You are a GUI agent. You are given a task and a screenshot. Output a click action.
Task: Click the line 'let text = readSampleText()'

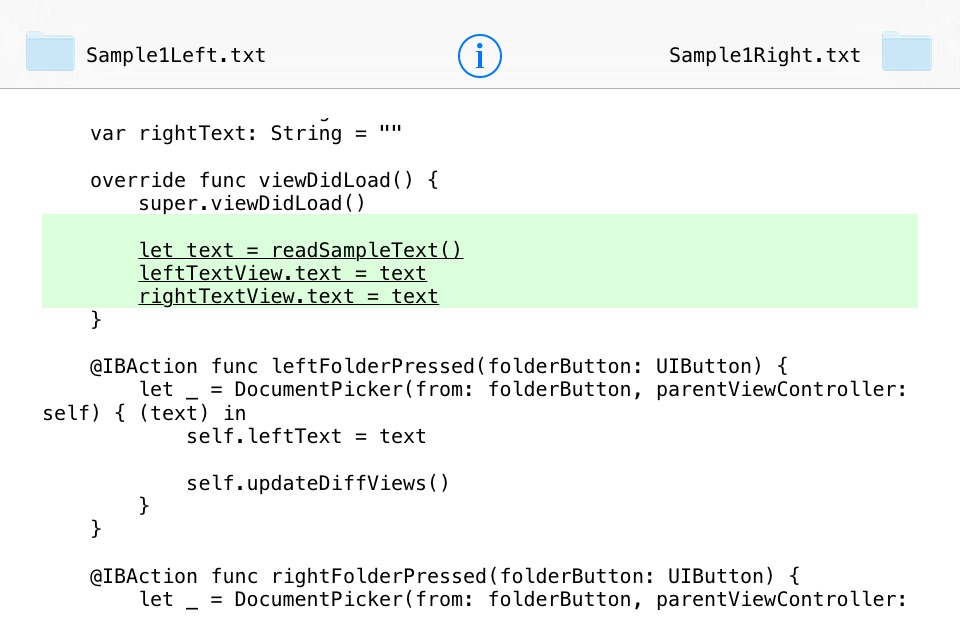300,250
